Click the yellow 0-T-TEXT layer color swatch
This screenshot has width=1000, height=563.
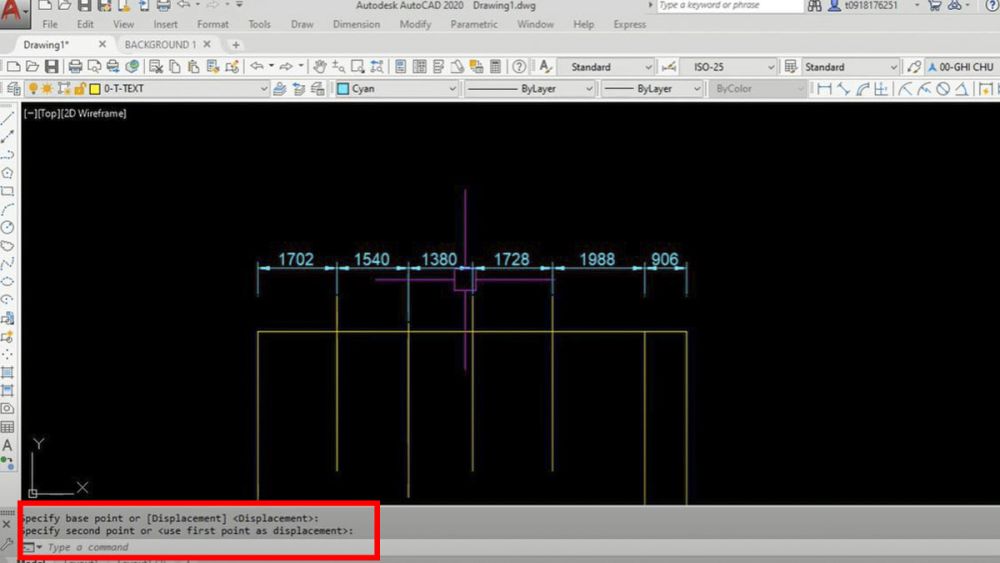pyautogui.click(x=95, y=89)
